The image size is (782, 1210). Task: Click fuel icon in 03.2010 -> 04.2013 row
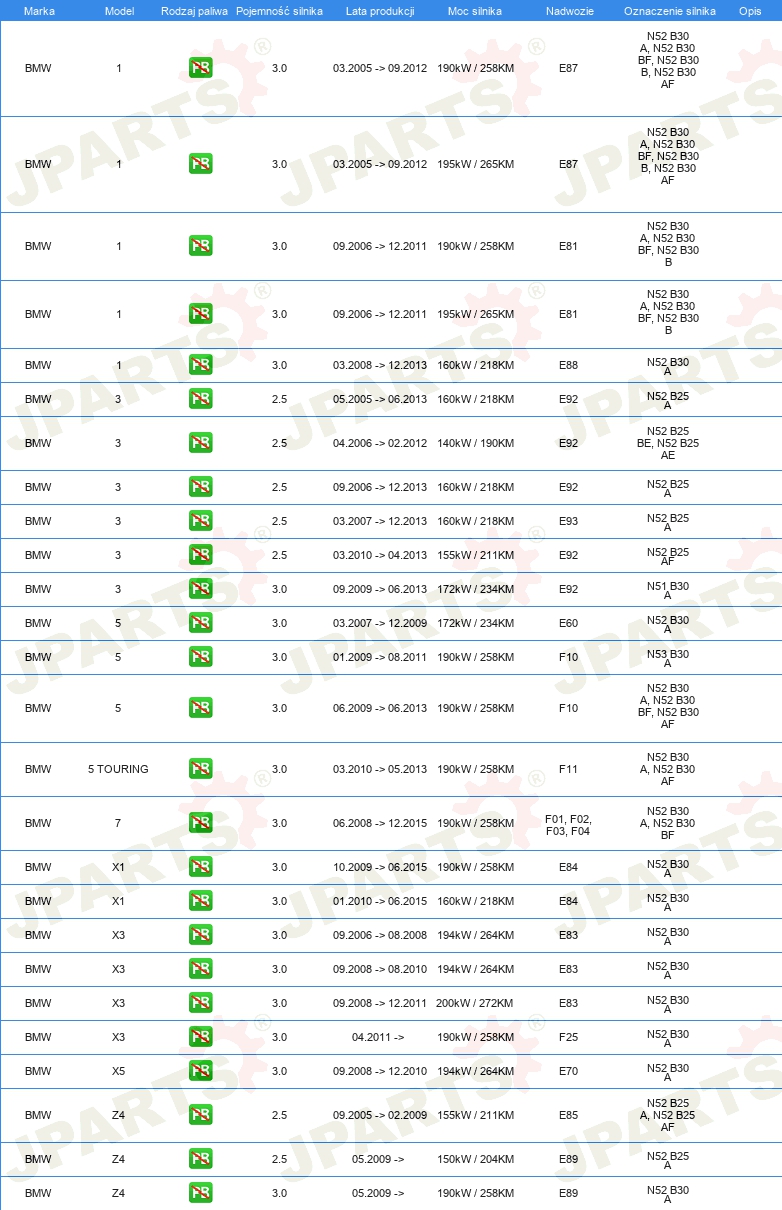click(x=200, y=555)
